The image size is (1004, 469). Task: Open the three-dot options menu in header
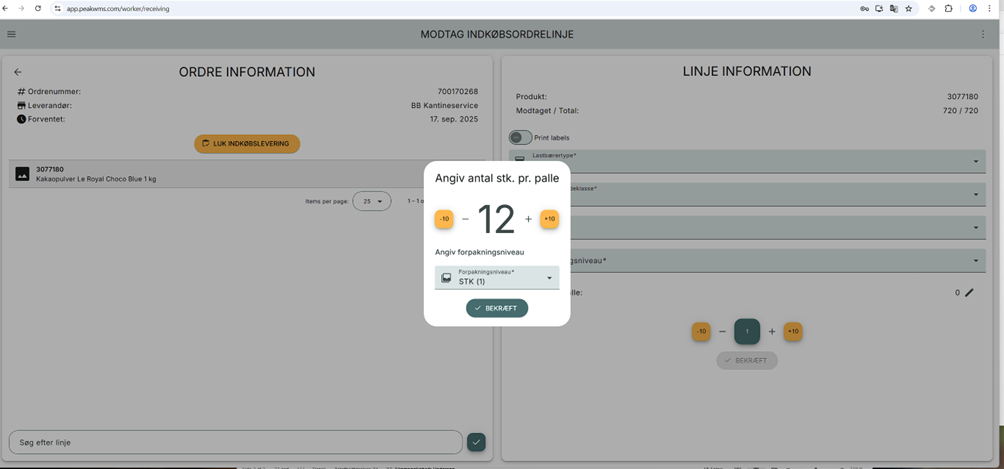pyautogui.click(x=983, y=35)
